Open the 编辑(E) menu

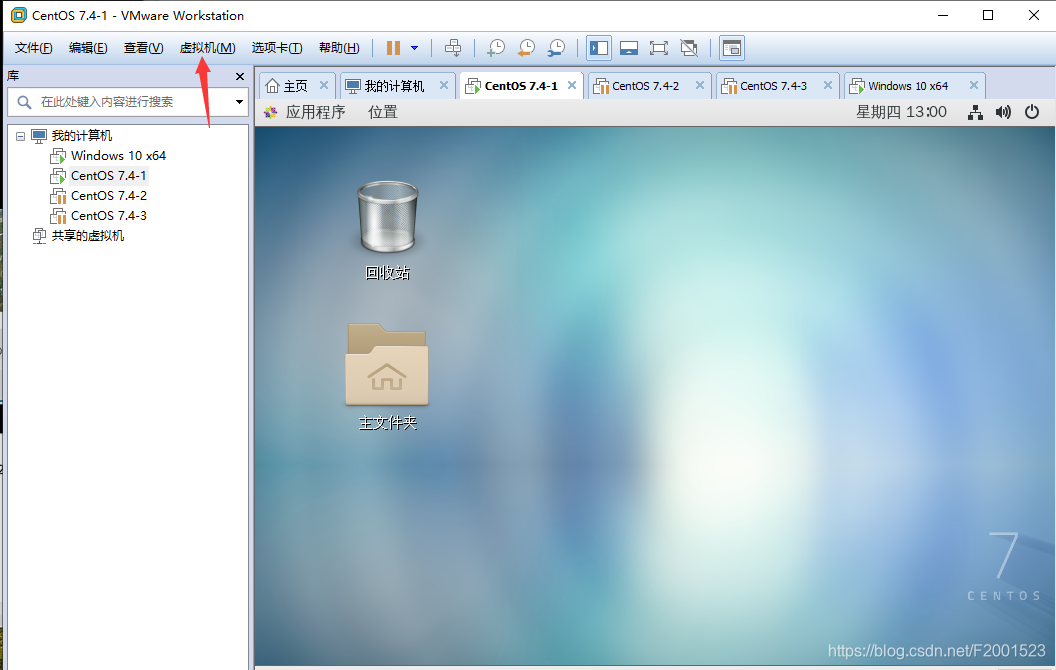tap(88, 48)
